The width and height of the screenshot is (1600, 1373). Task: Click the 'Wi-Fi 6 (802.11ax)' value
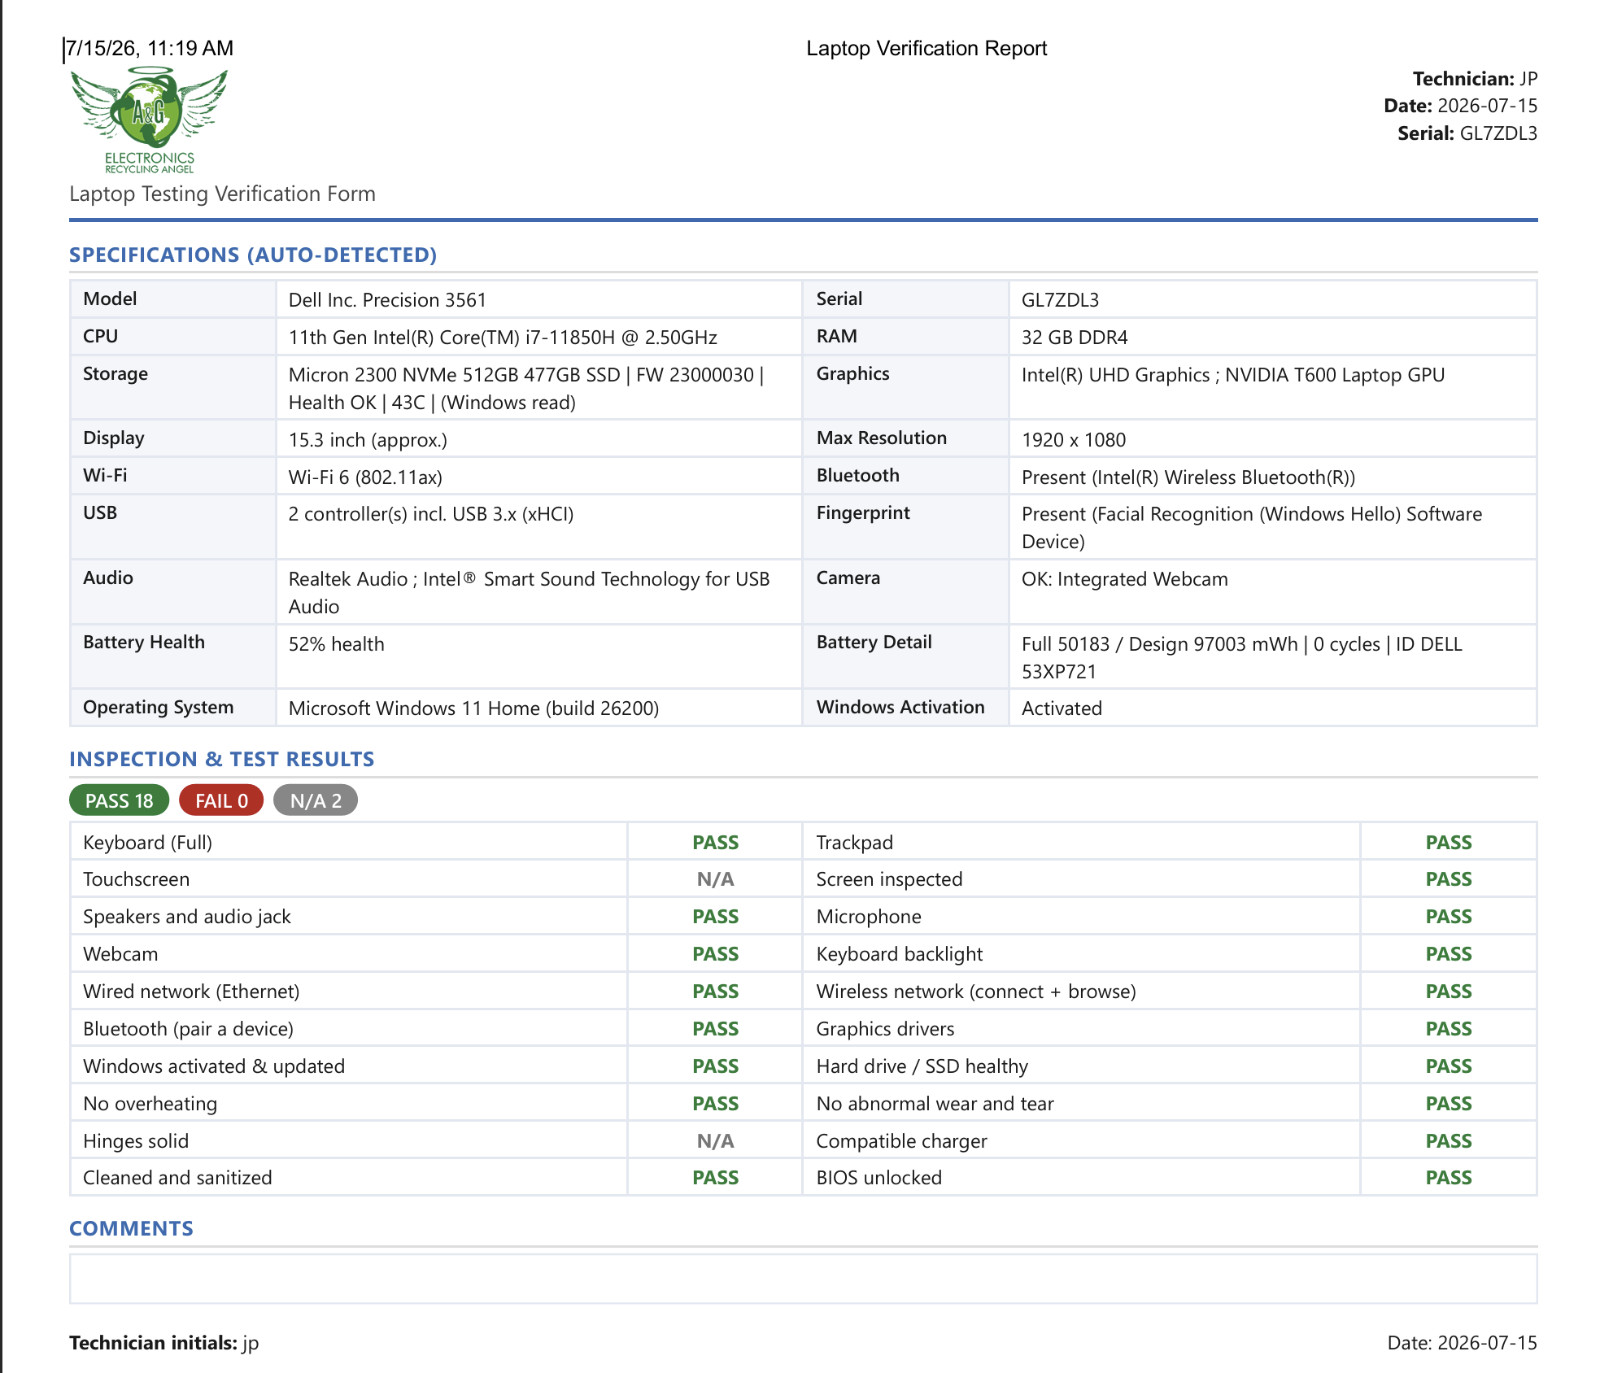[365, 477]
